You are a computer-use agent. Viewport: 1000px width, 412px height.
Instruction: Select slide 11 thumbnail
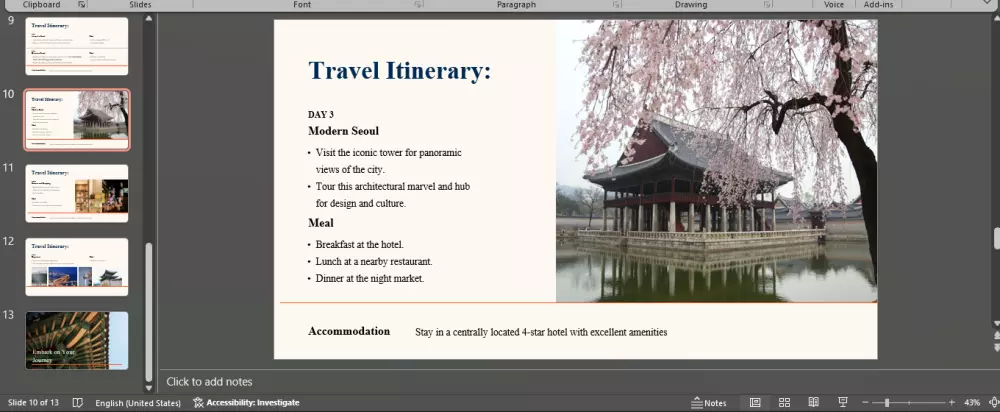pos(77,193)
